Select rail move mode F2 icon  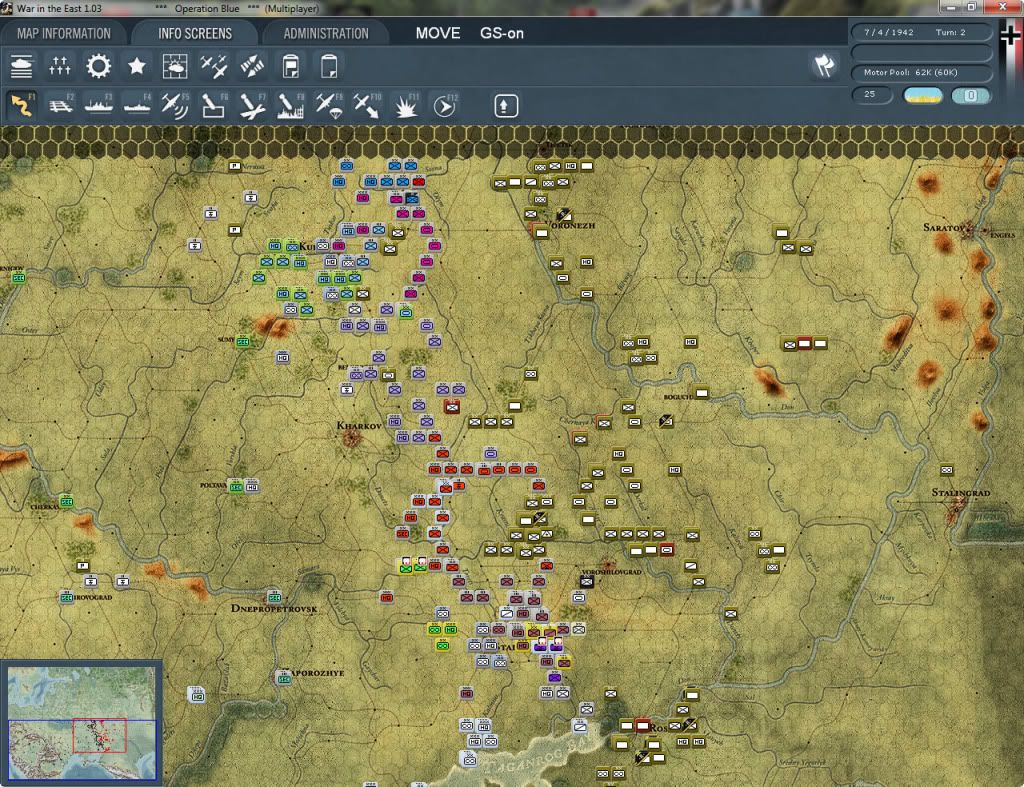60,106
